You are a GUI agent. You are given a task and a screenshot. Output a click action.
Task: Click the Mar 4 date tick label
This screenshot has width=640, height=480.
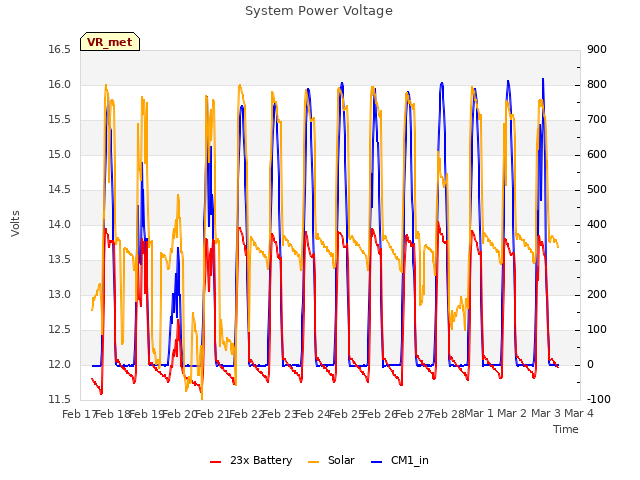(579, 414)
